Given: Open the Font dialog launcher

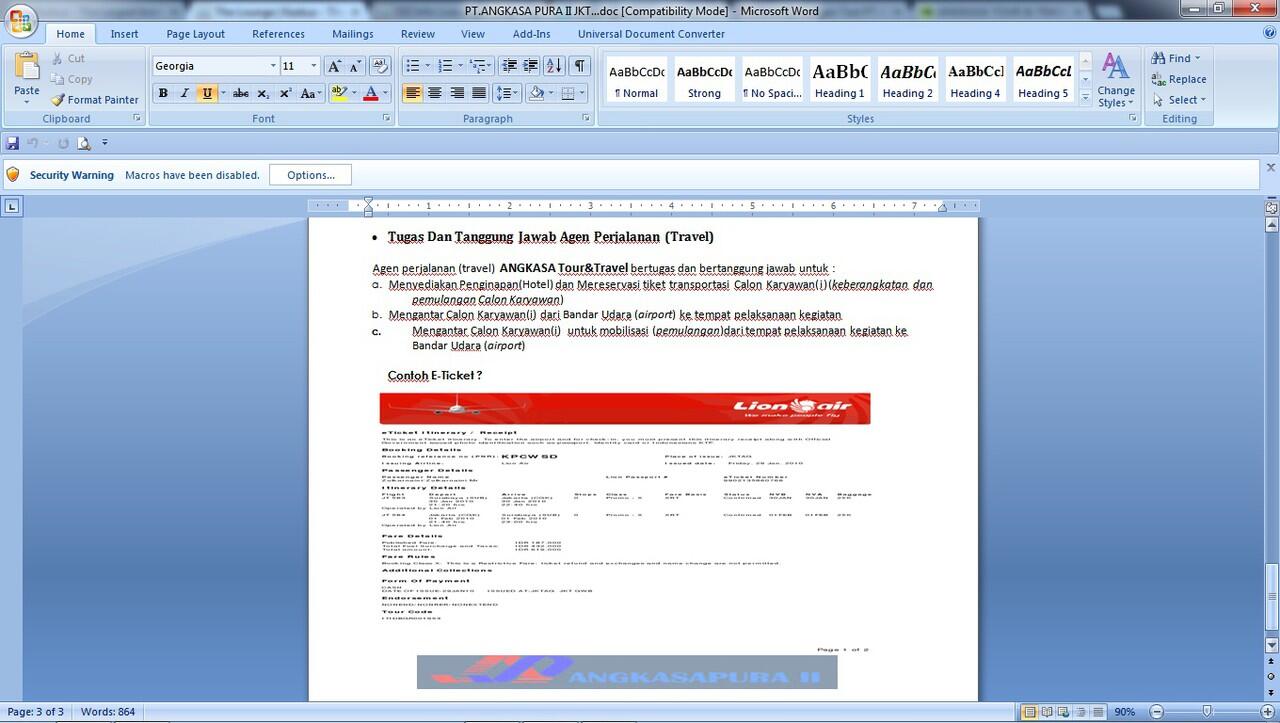Looking at the screenshot, I should pos(387,118).
